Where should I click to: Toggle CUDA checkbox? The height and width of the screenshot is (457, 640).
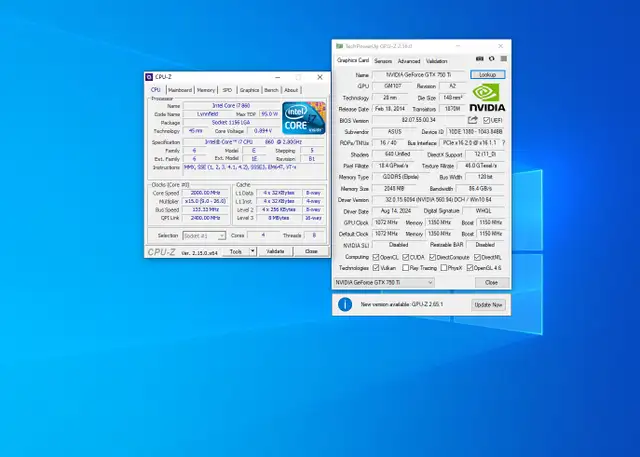[406, 257]
